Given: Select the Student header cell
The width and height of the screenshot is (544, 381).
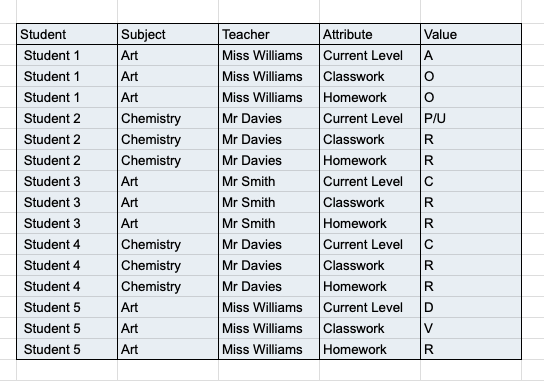Looking at the screenshot, I should [67, 34].
